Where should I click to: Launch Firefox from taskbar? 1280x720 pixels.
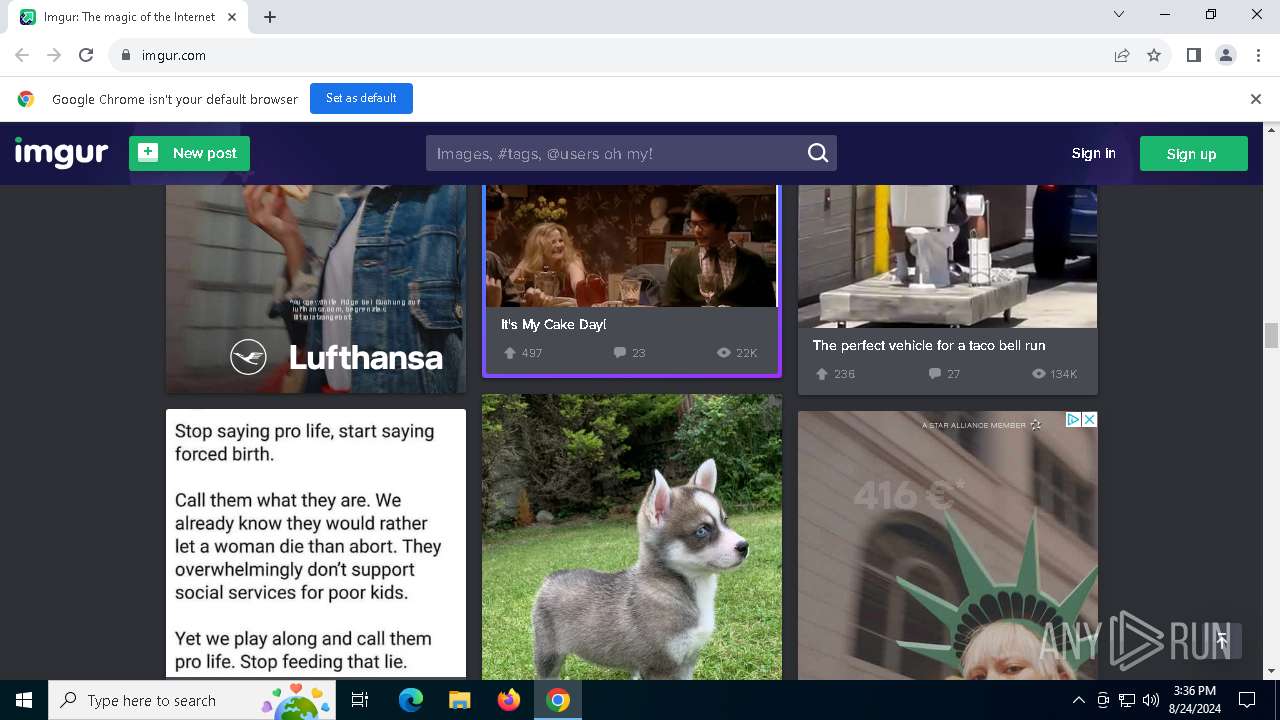(508, 700)
